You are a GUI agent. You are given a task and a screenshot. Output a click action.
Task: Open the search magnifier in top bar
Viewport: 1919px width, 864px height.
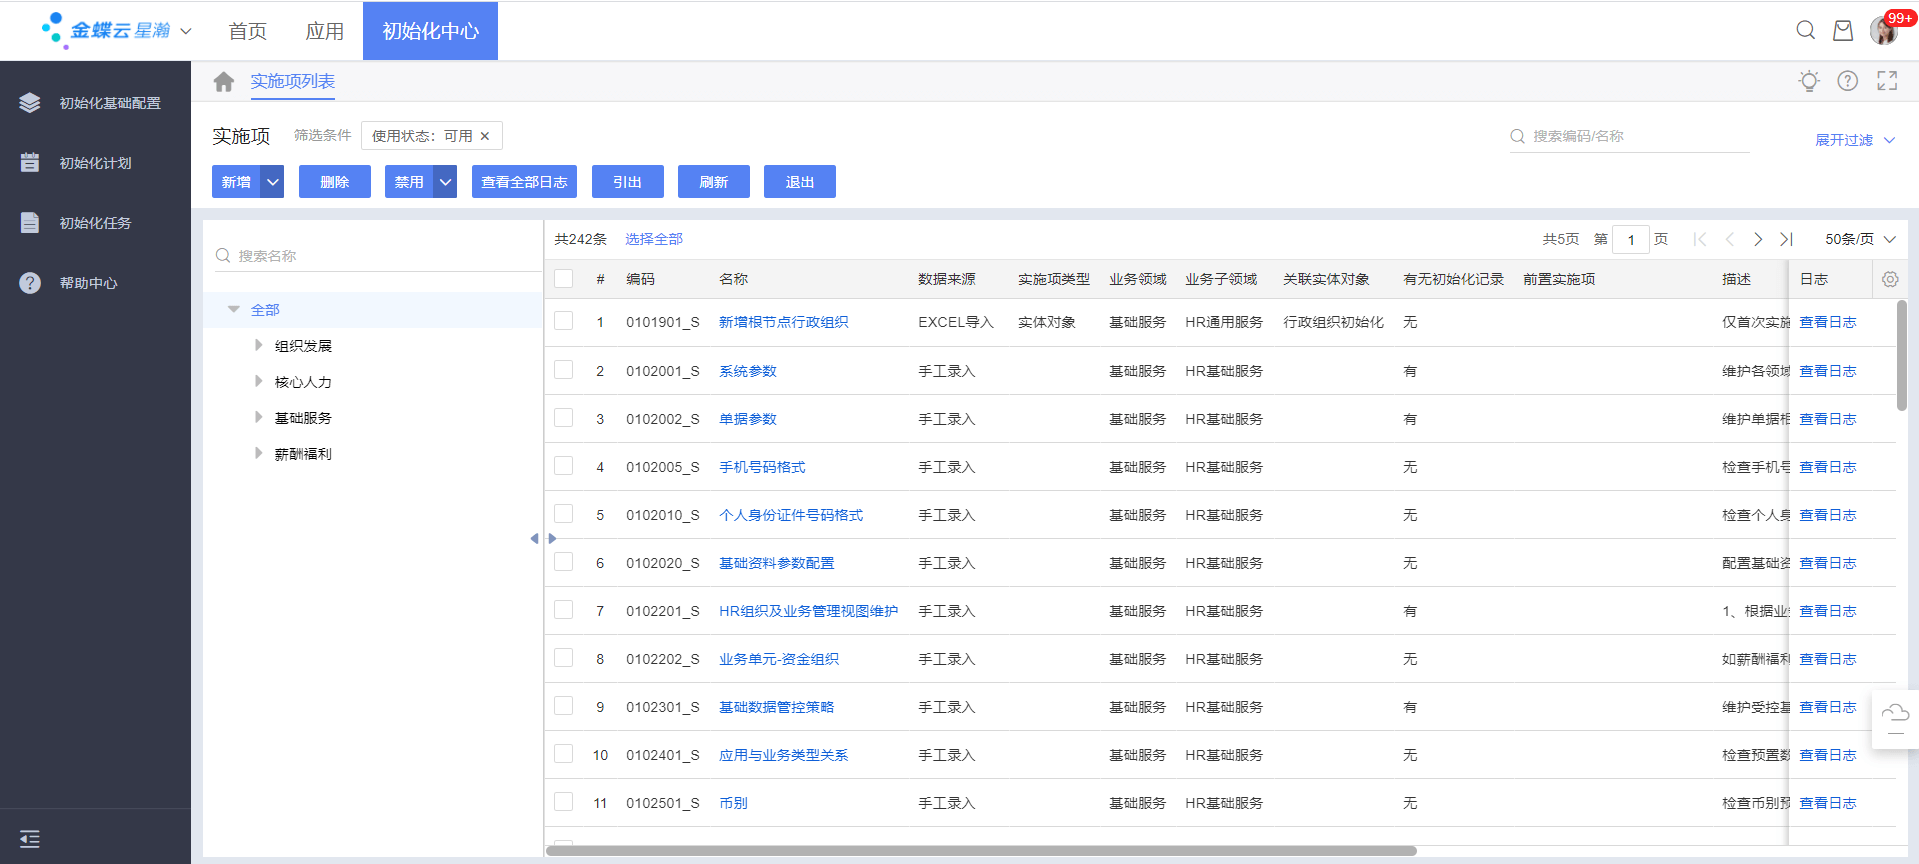(1805, 30)
